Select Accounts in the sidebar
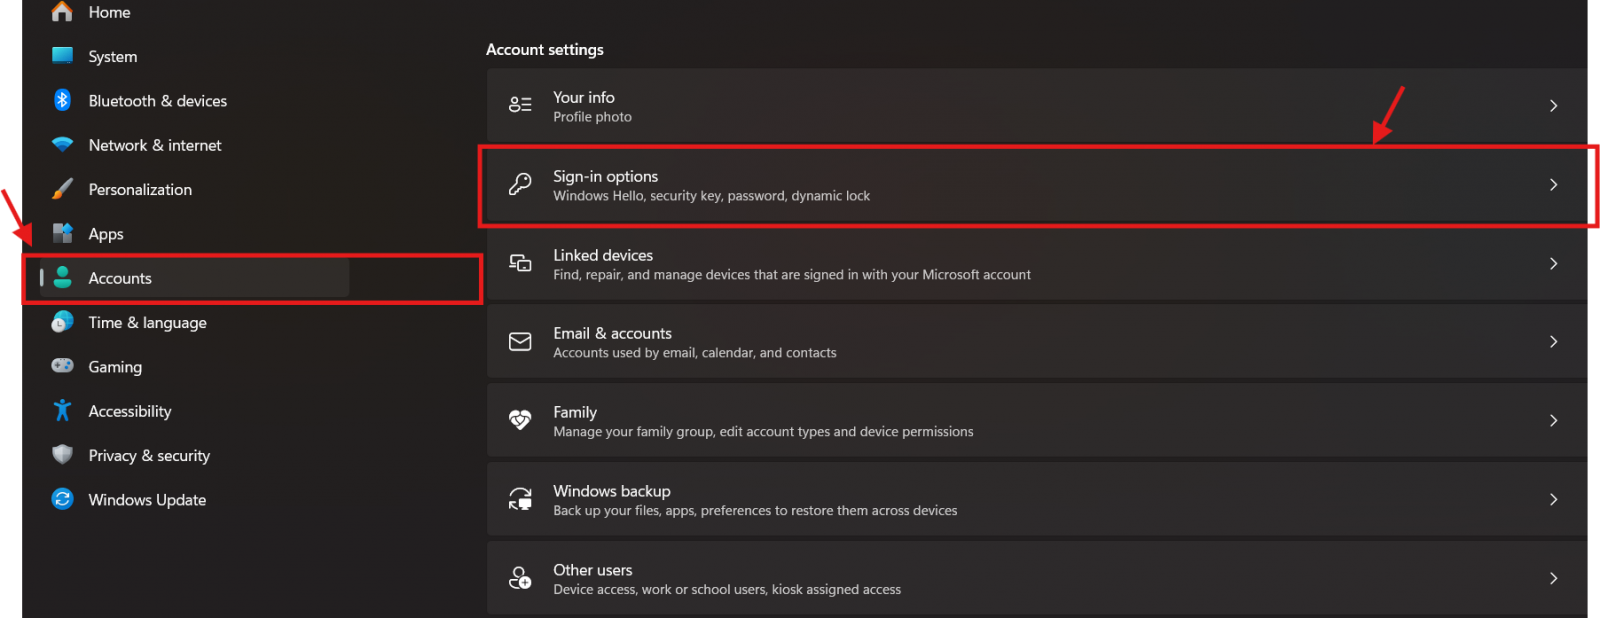1600x618 pixels. point(120,279)
